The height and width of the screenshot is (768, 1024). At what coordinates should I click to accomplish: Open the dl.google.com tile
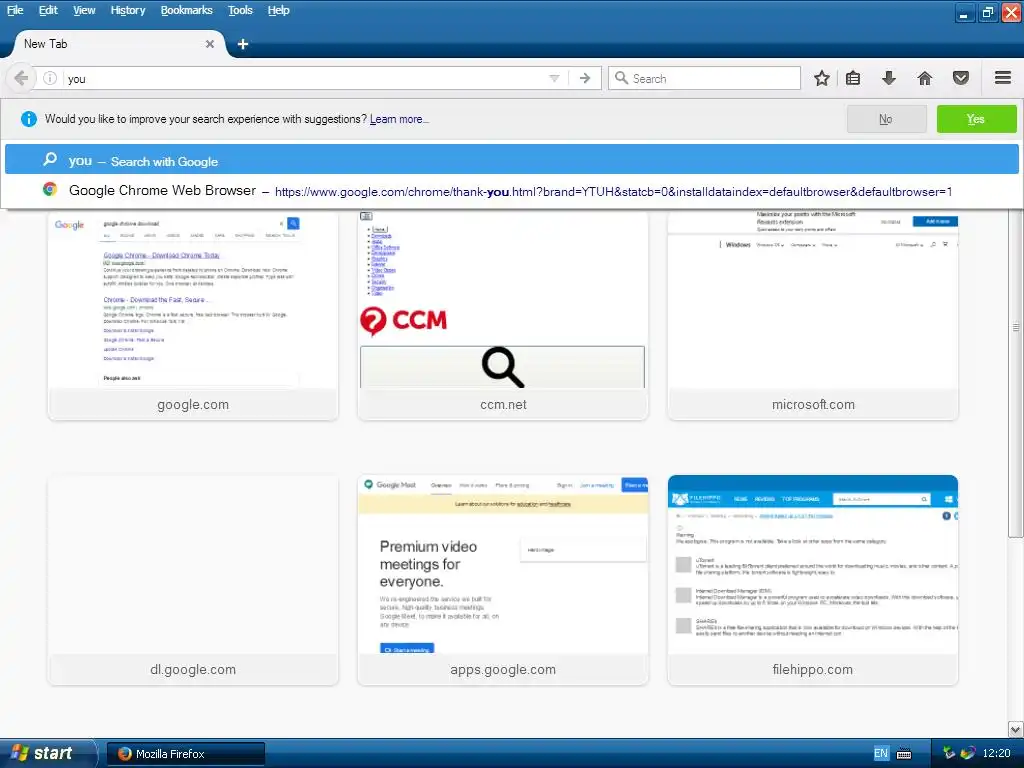(x=193, y=580)
